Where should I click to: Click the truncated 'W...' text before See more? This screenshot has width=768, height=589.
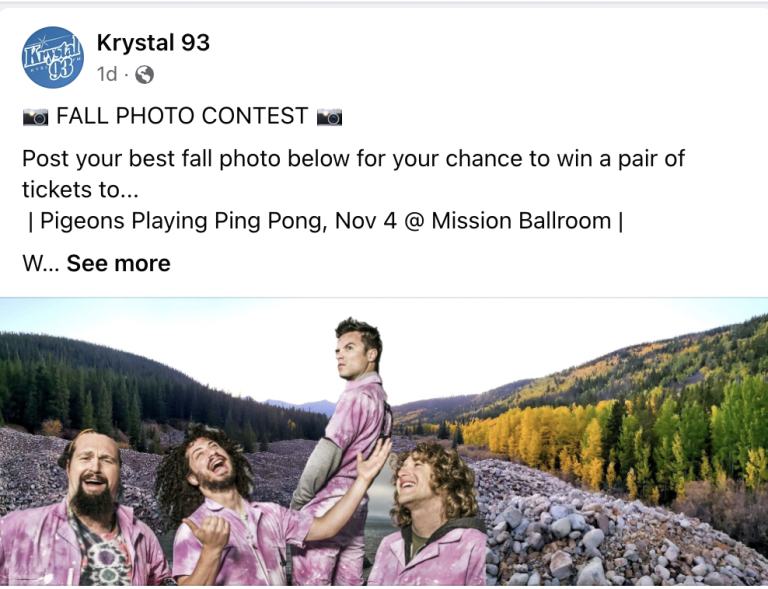tap(41, 264)
